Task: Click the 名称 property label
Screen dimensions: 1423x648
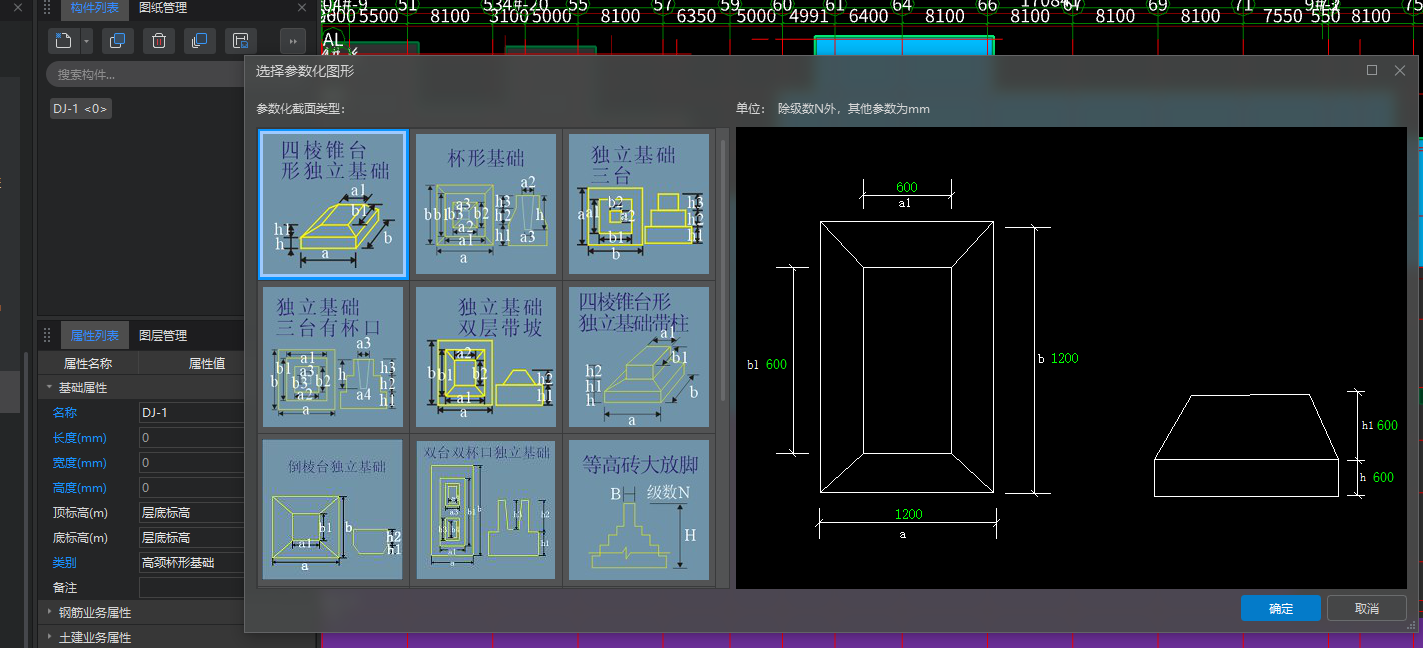Action: 65,412
